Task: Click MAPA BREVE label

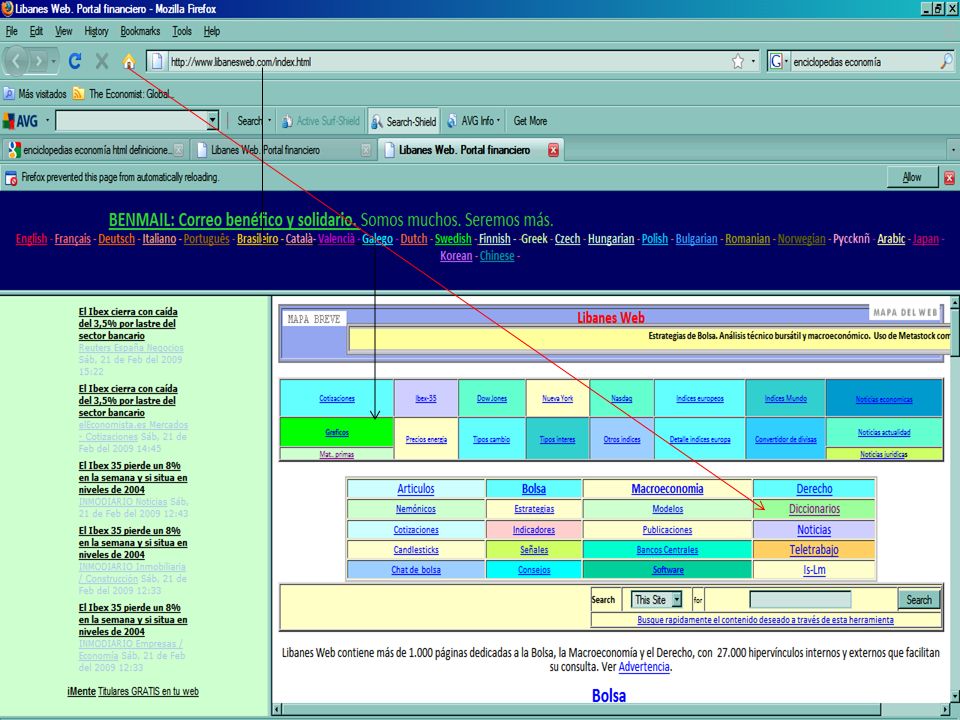Action: 313,319
